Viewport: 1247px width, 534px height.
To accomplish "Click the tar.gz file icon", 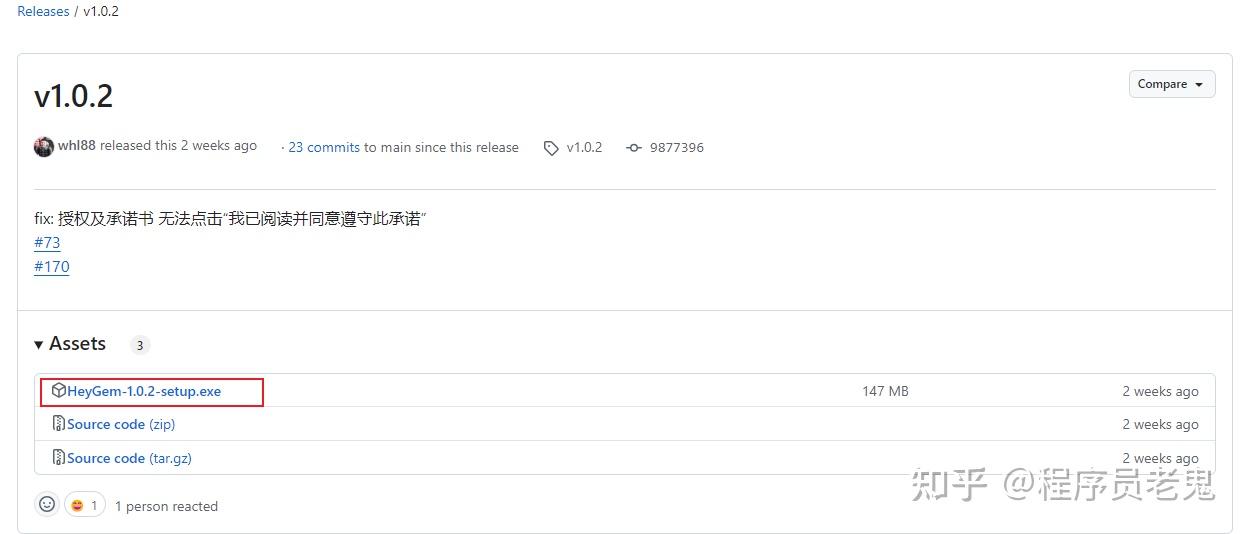I will [x=59, y=458].
